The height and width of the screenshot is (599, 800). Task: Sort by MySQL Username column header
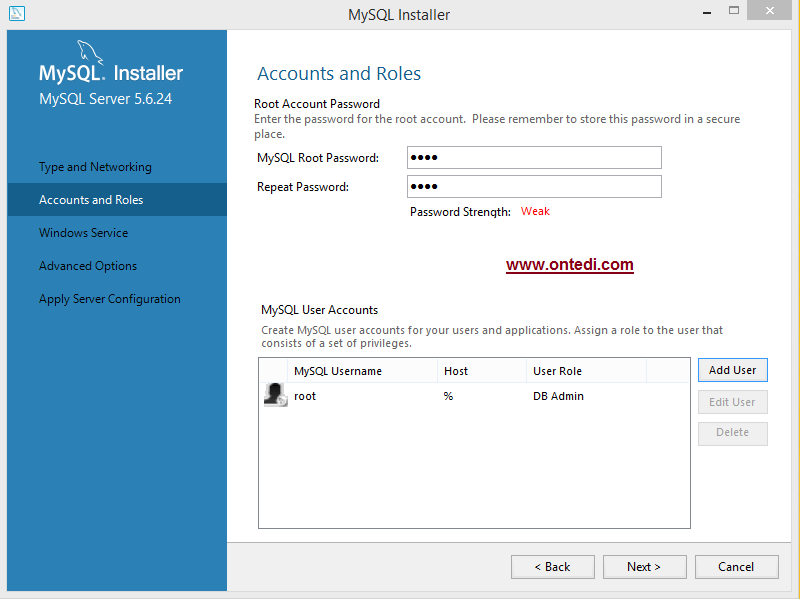363,371
